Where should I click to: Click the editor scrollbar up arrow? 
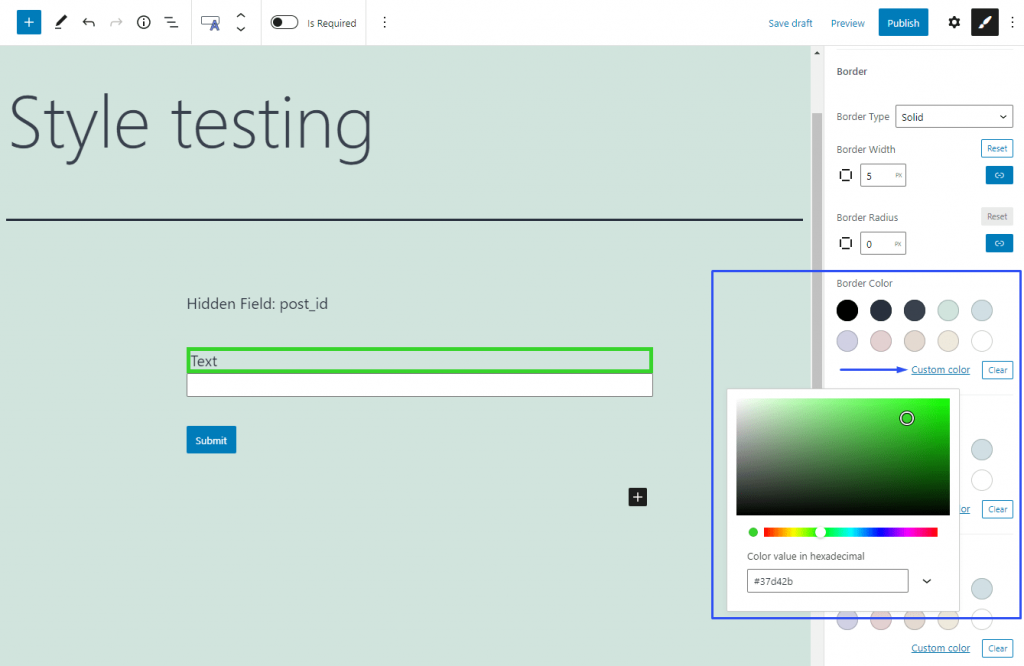816,53
